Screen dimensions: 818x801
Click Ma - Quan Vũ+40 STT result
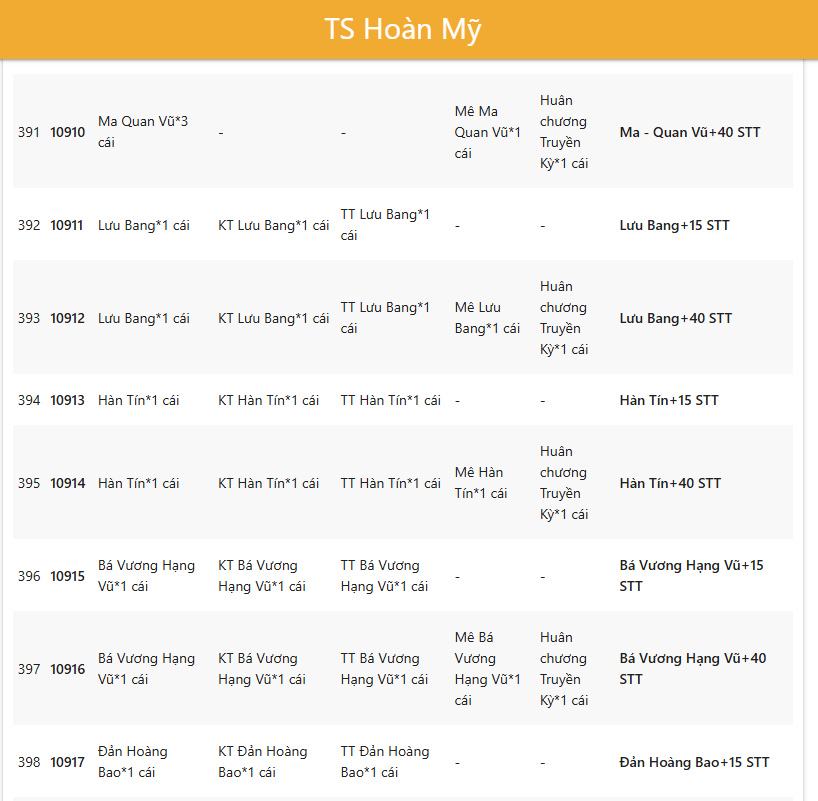689,132
